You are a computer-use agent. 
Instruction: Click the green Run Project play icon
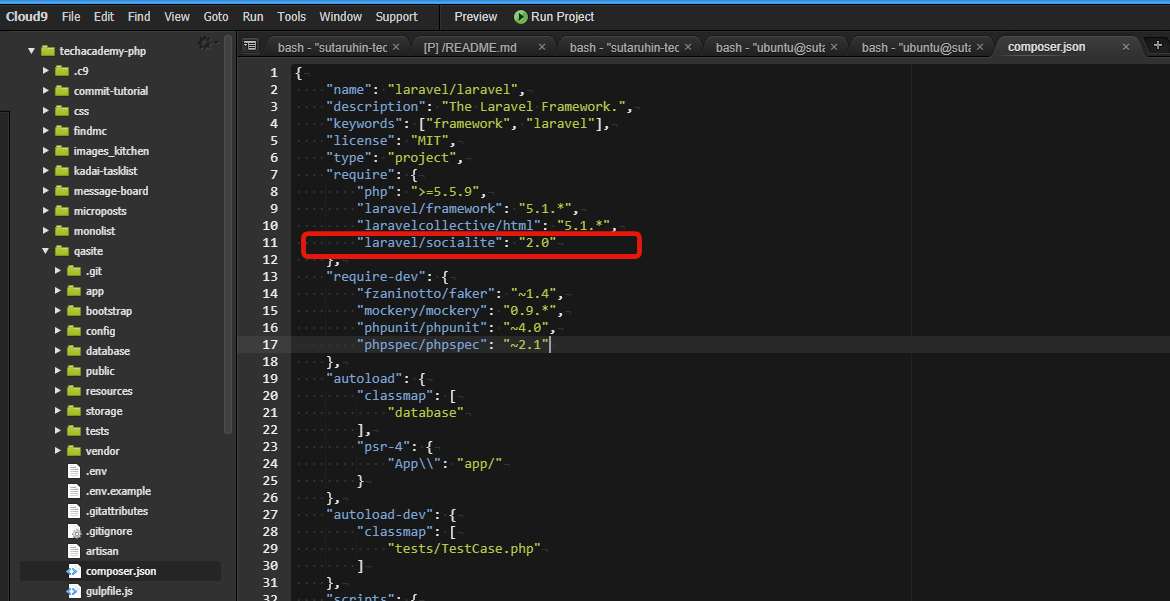point(521,16)
